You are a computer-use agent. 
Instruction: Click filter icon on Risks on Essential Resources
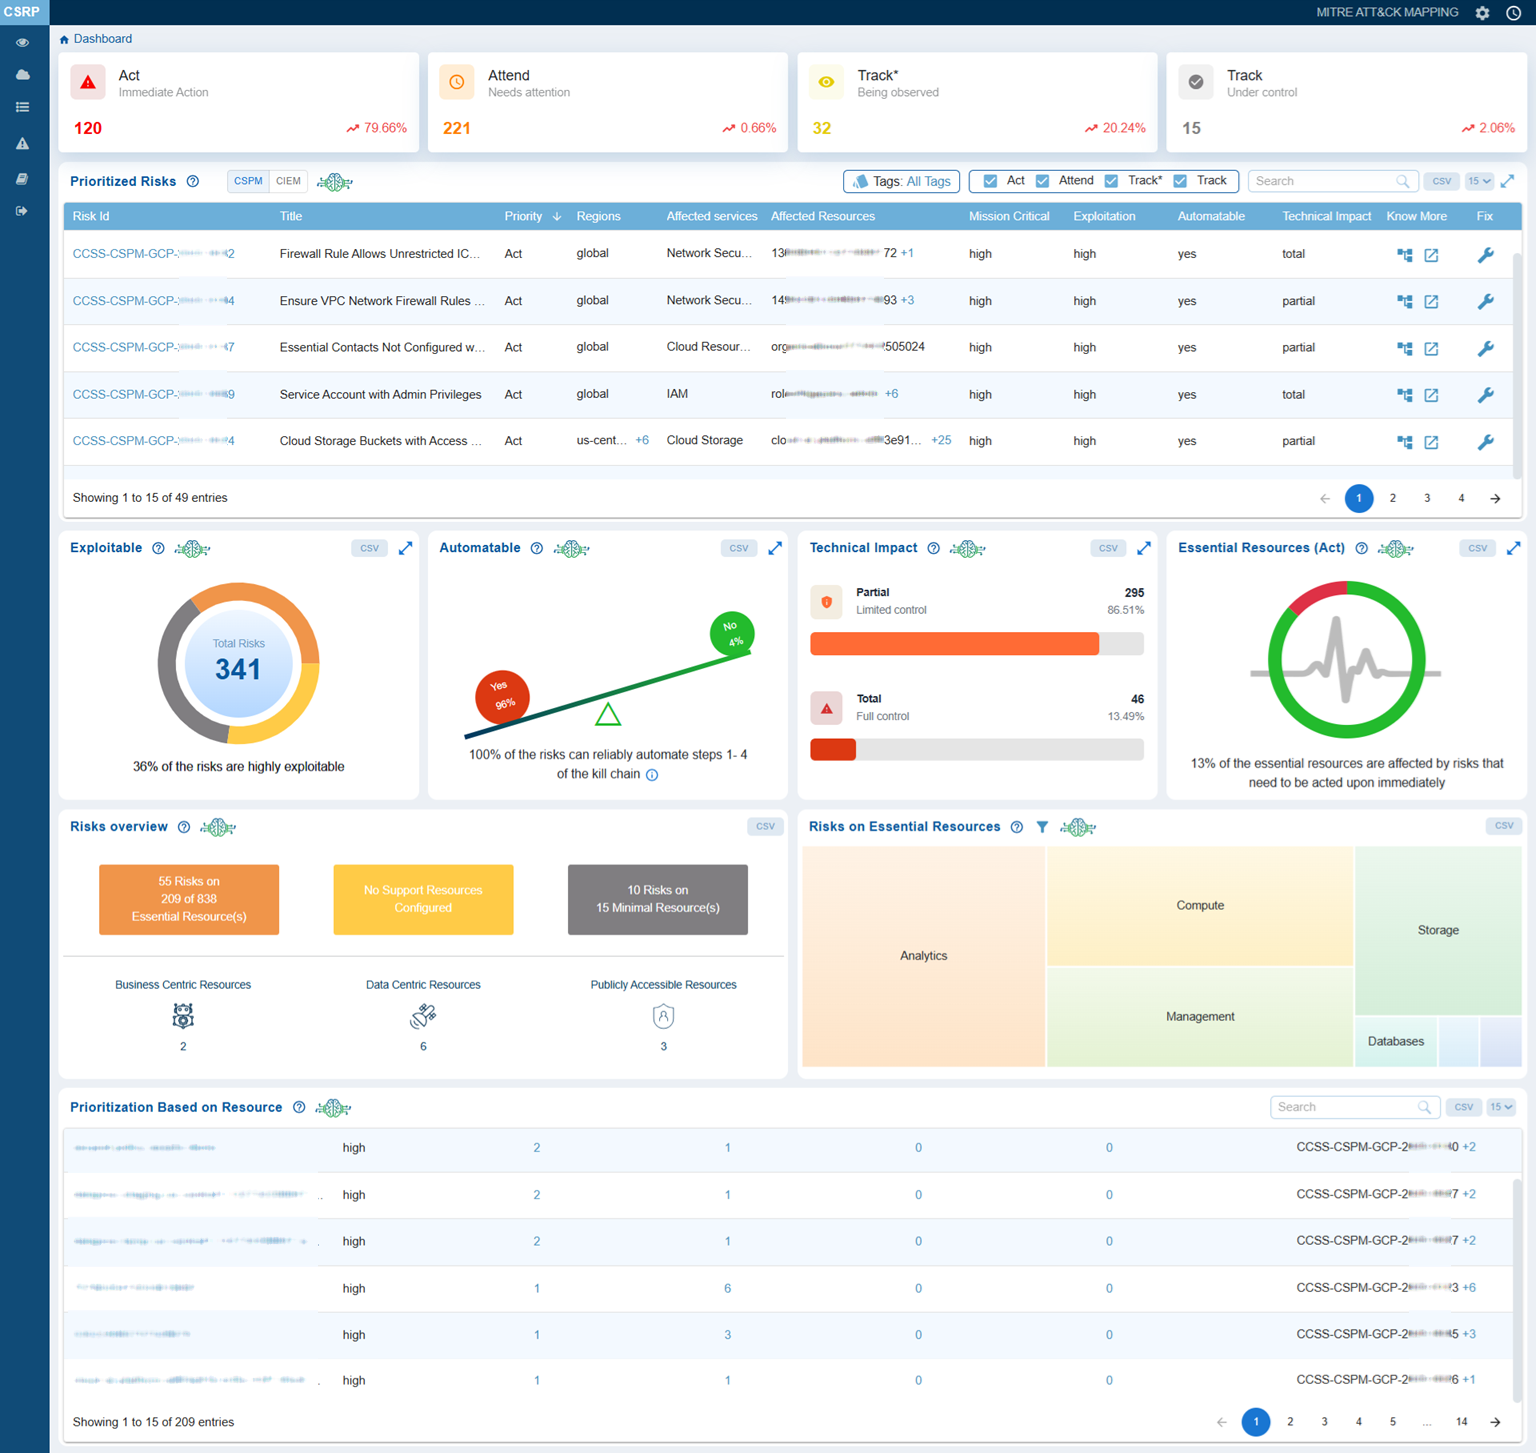coord(1042,827)
